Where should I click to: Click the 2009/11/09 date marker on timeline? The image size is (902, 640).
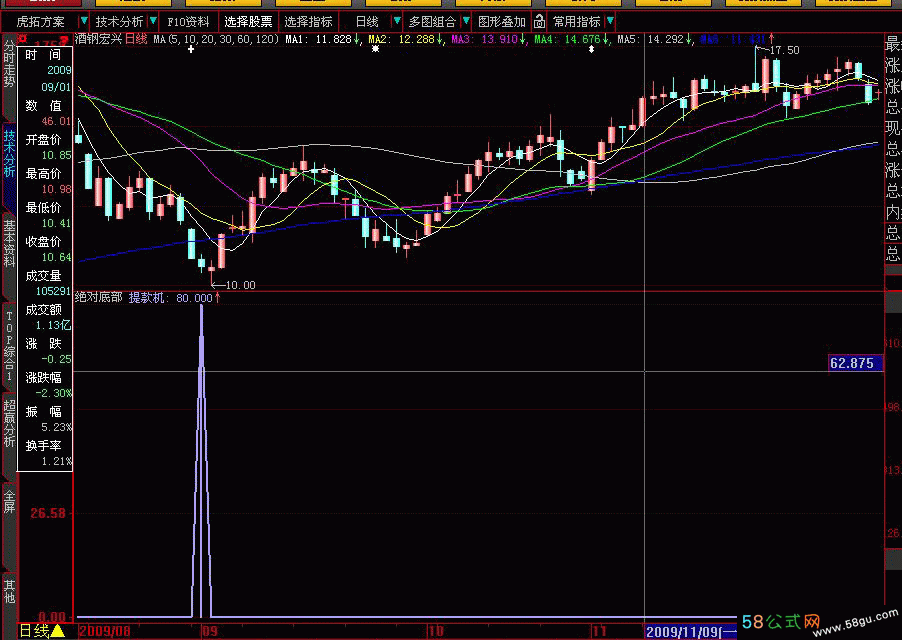point(690,631)
